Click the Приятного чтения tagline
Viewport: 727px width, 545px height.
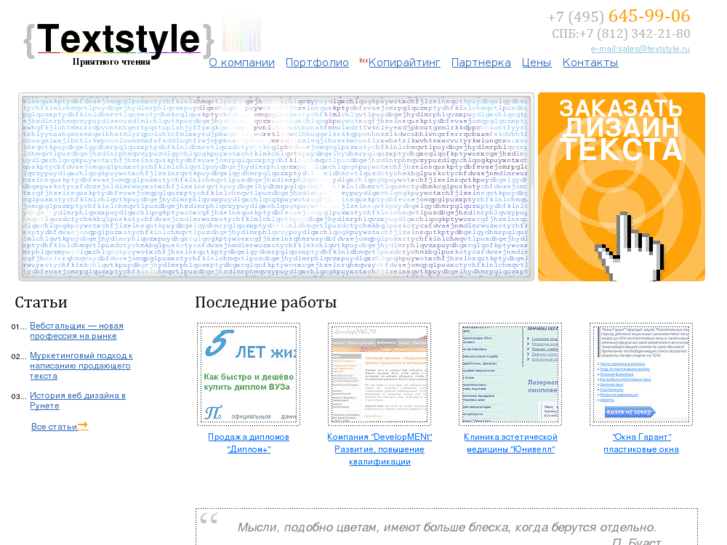(x=111, y=62)
